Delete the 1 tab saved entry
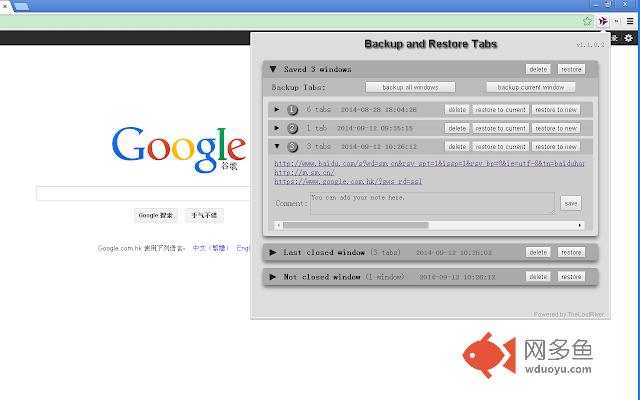The width and height of the screenshot is (640, 400). click(457, 128)
